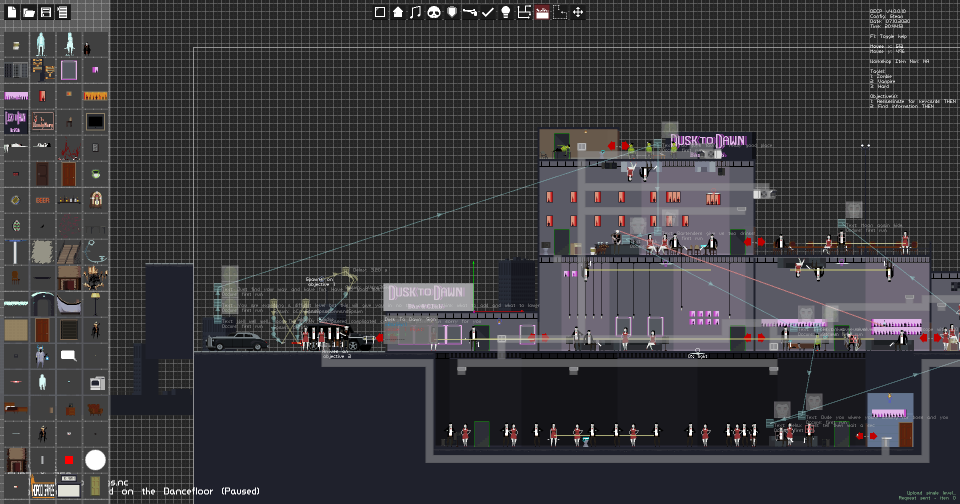Pick the floor lamp palette item
The height and width of the screenshot is (504, 960).
[x=96, y=304]
